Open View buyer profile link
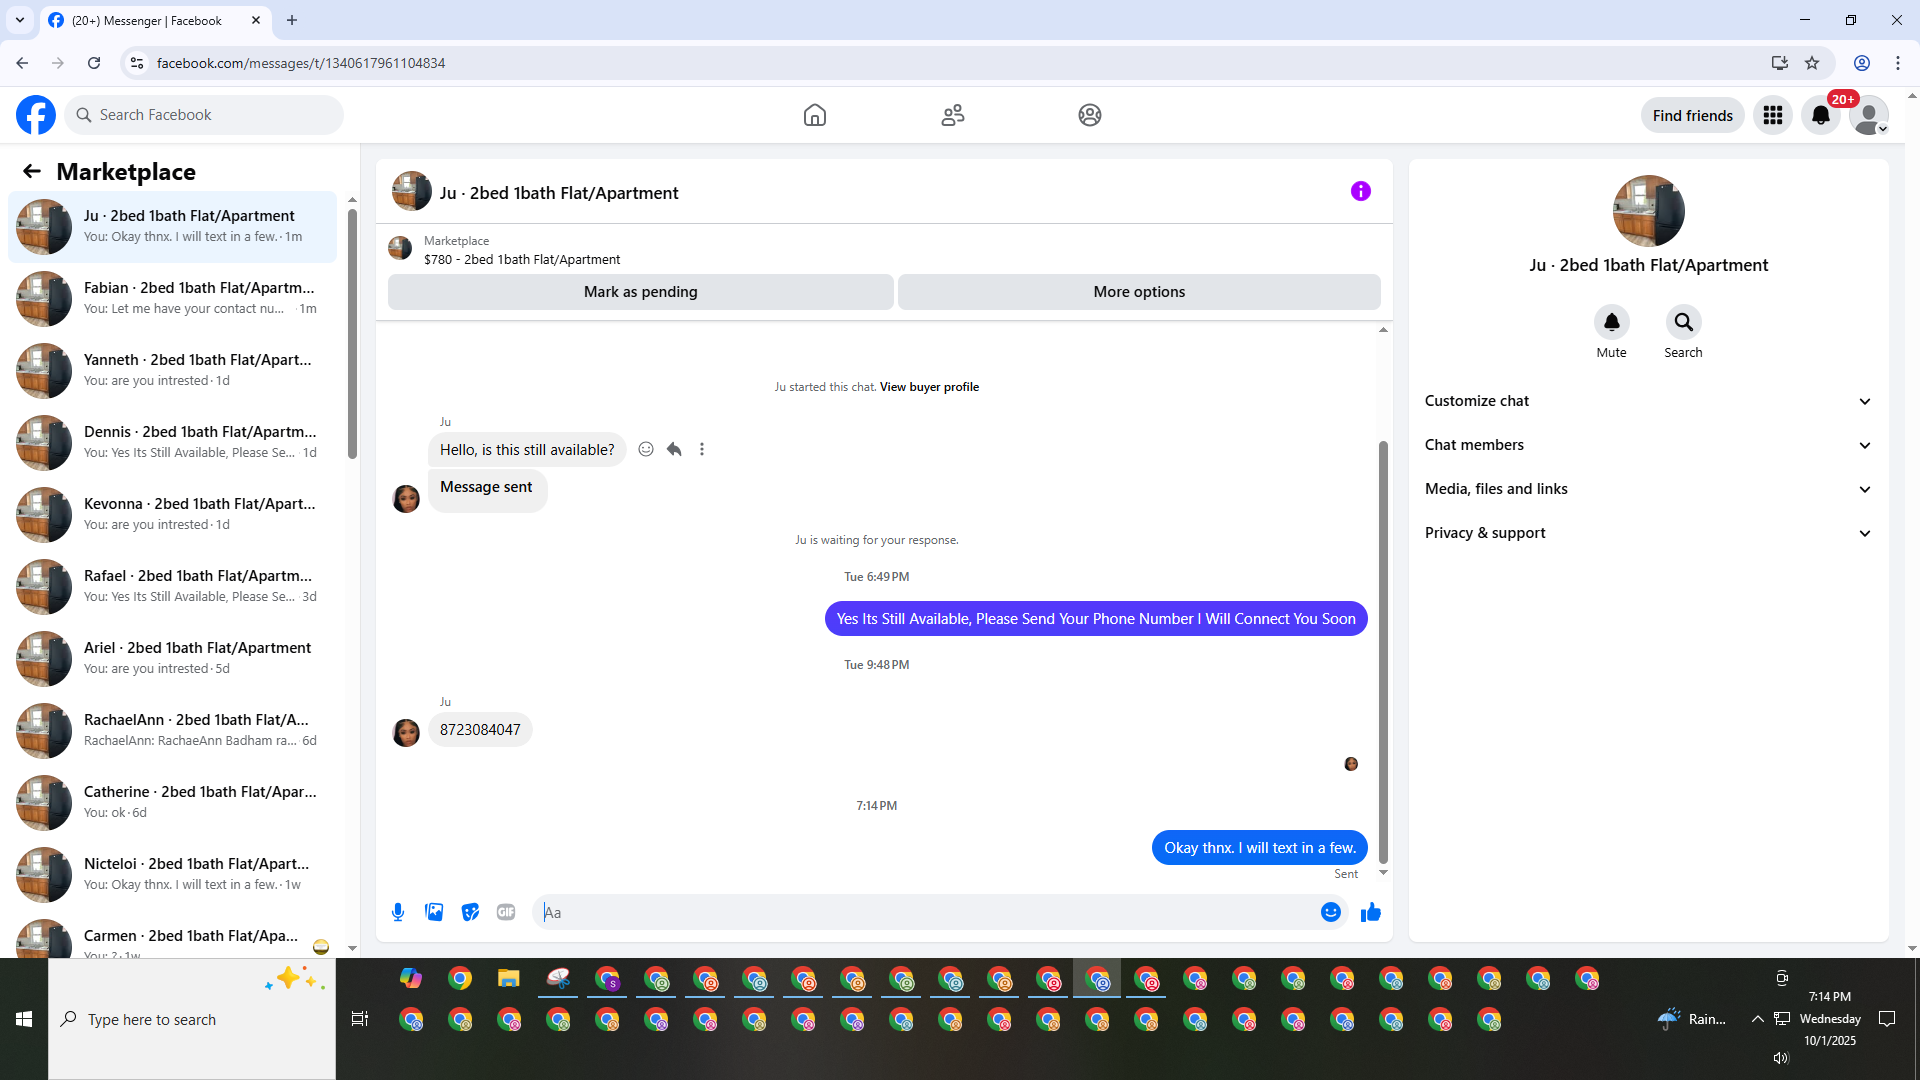The image size is (1920, 1080). [929, 387]
